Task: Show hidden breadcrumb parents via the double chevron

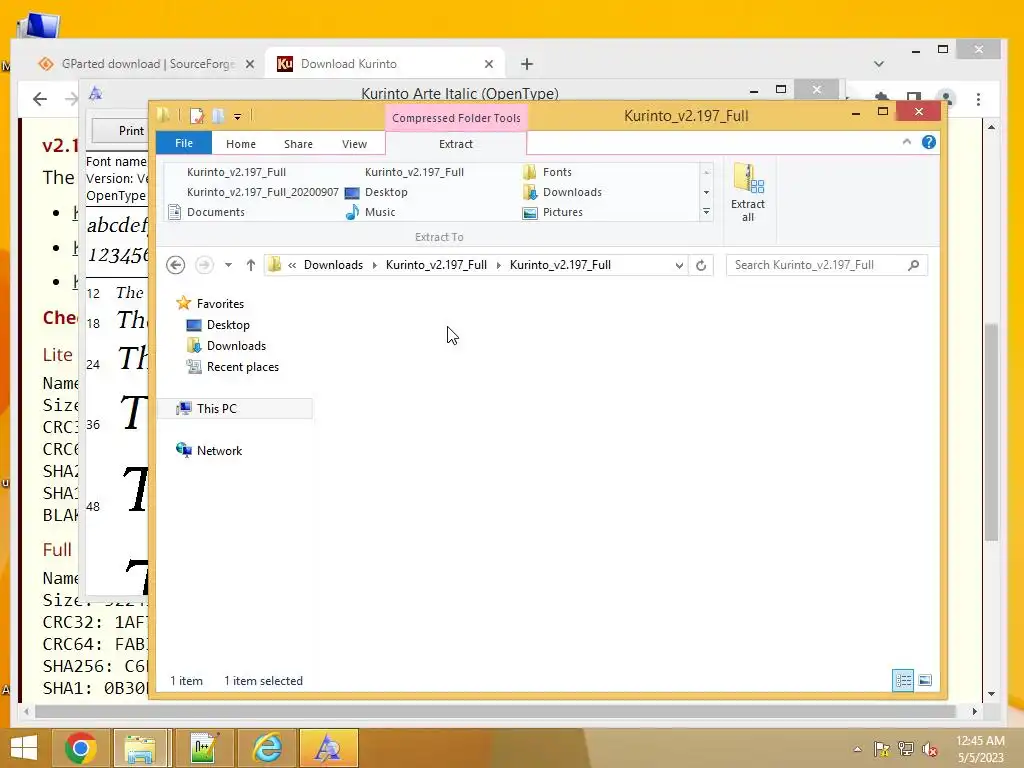Action: [292, 264]
